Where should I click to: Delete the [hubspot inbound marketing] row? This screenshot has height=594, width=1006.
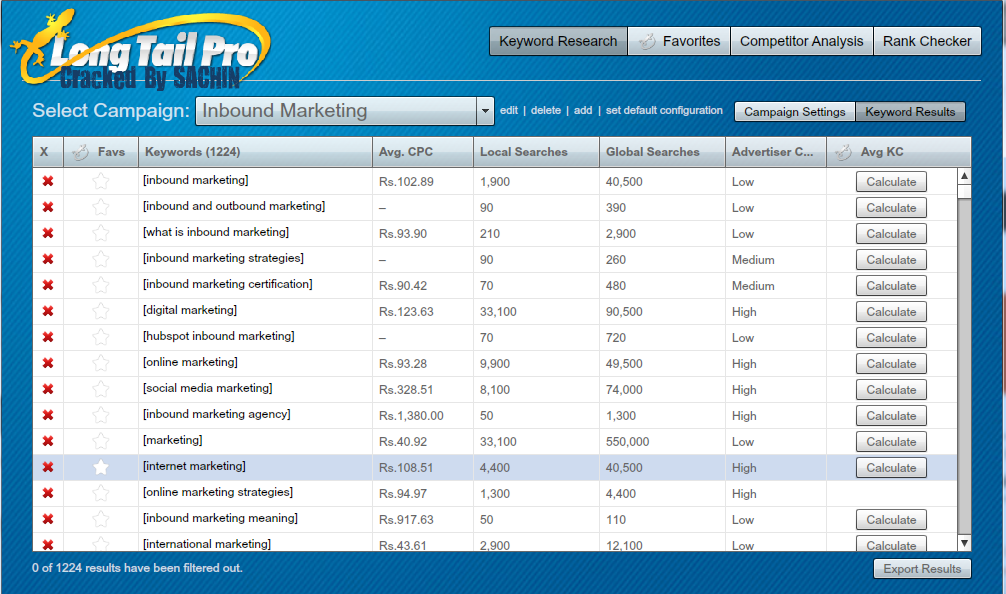tap(47, 337)
